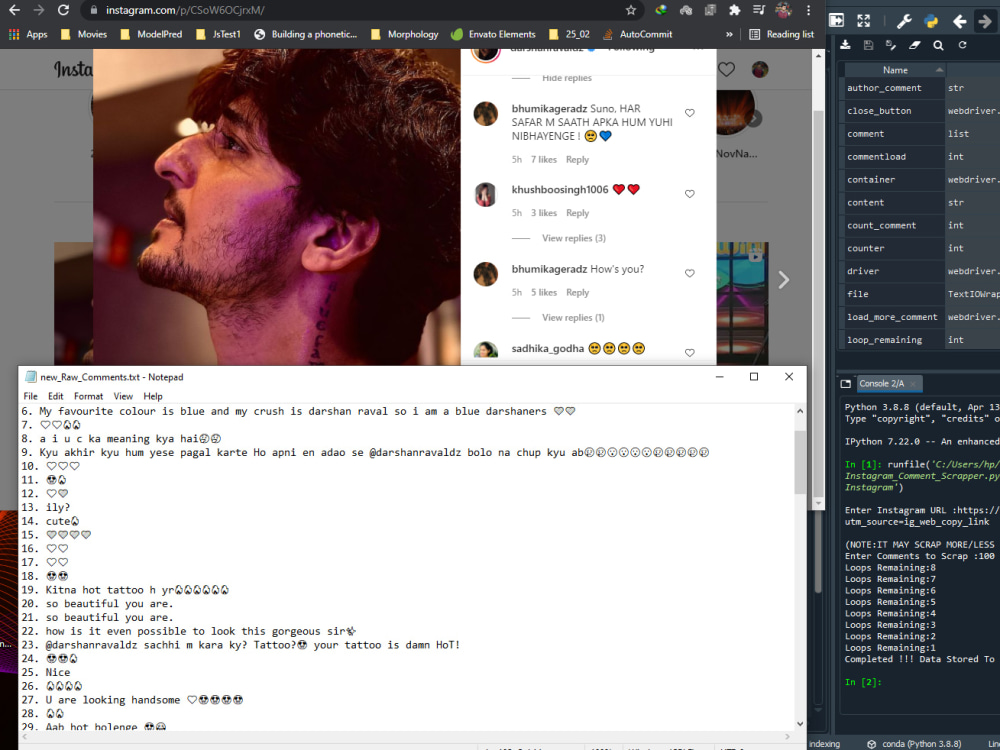Like bhumikageradz's 'Suno, HAR SAFAR' comment
1000x750 pixels.
pos(689,113)
